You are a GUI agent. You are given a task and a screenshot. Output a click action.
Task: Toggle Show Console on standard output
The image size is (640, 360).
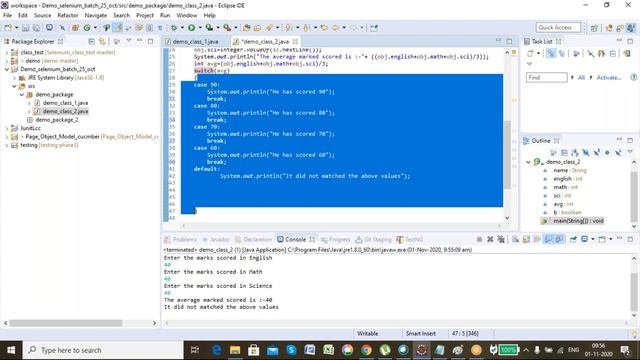click(549, 239)
